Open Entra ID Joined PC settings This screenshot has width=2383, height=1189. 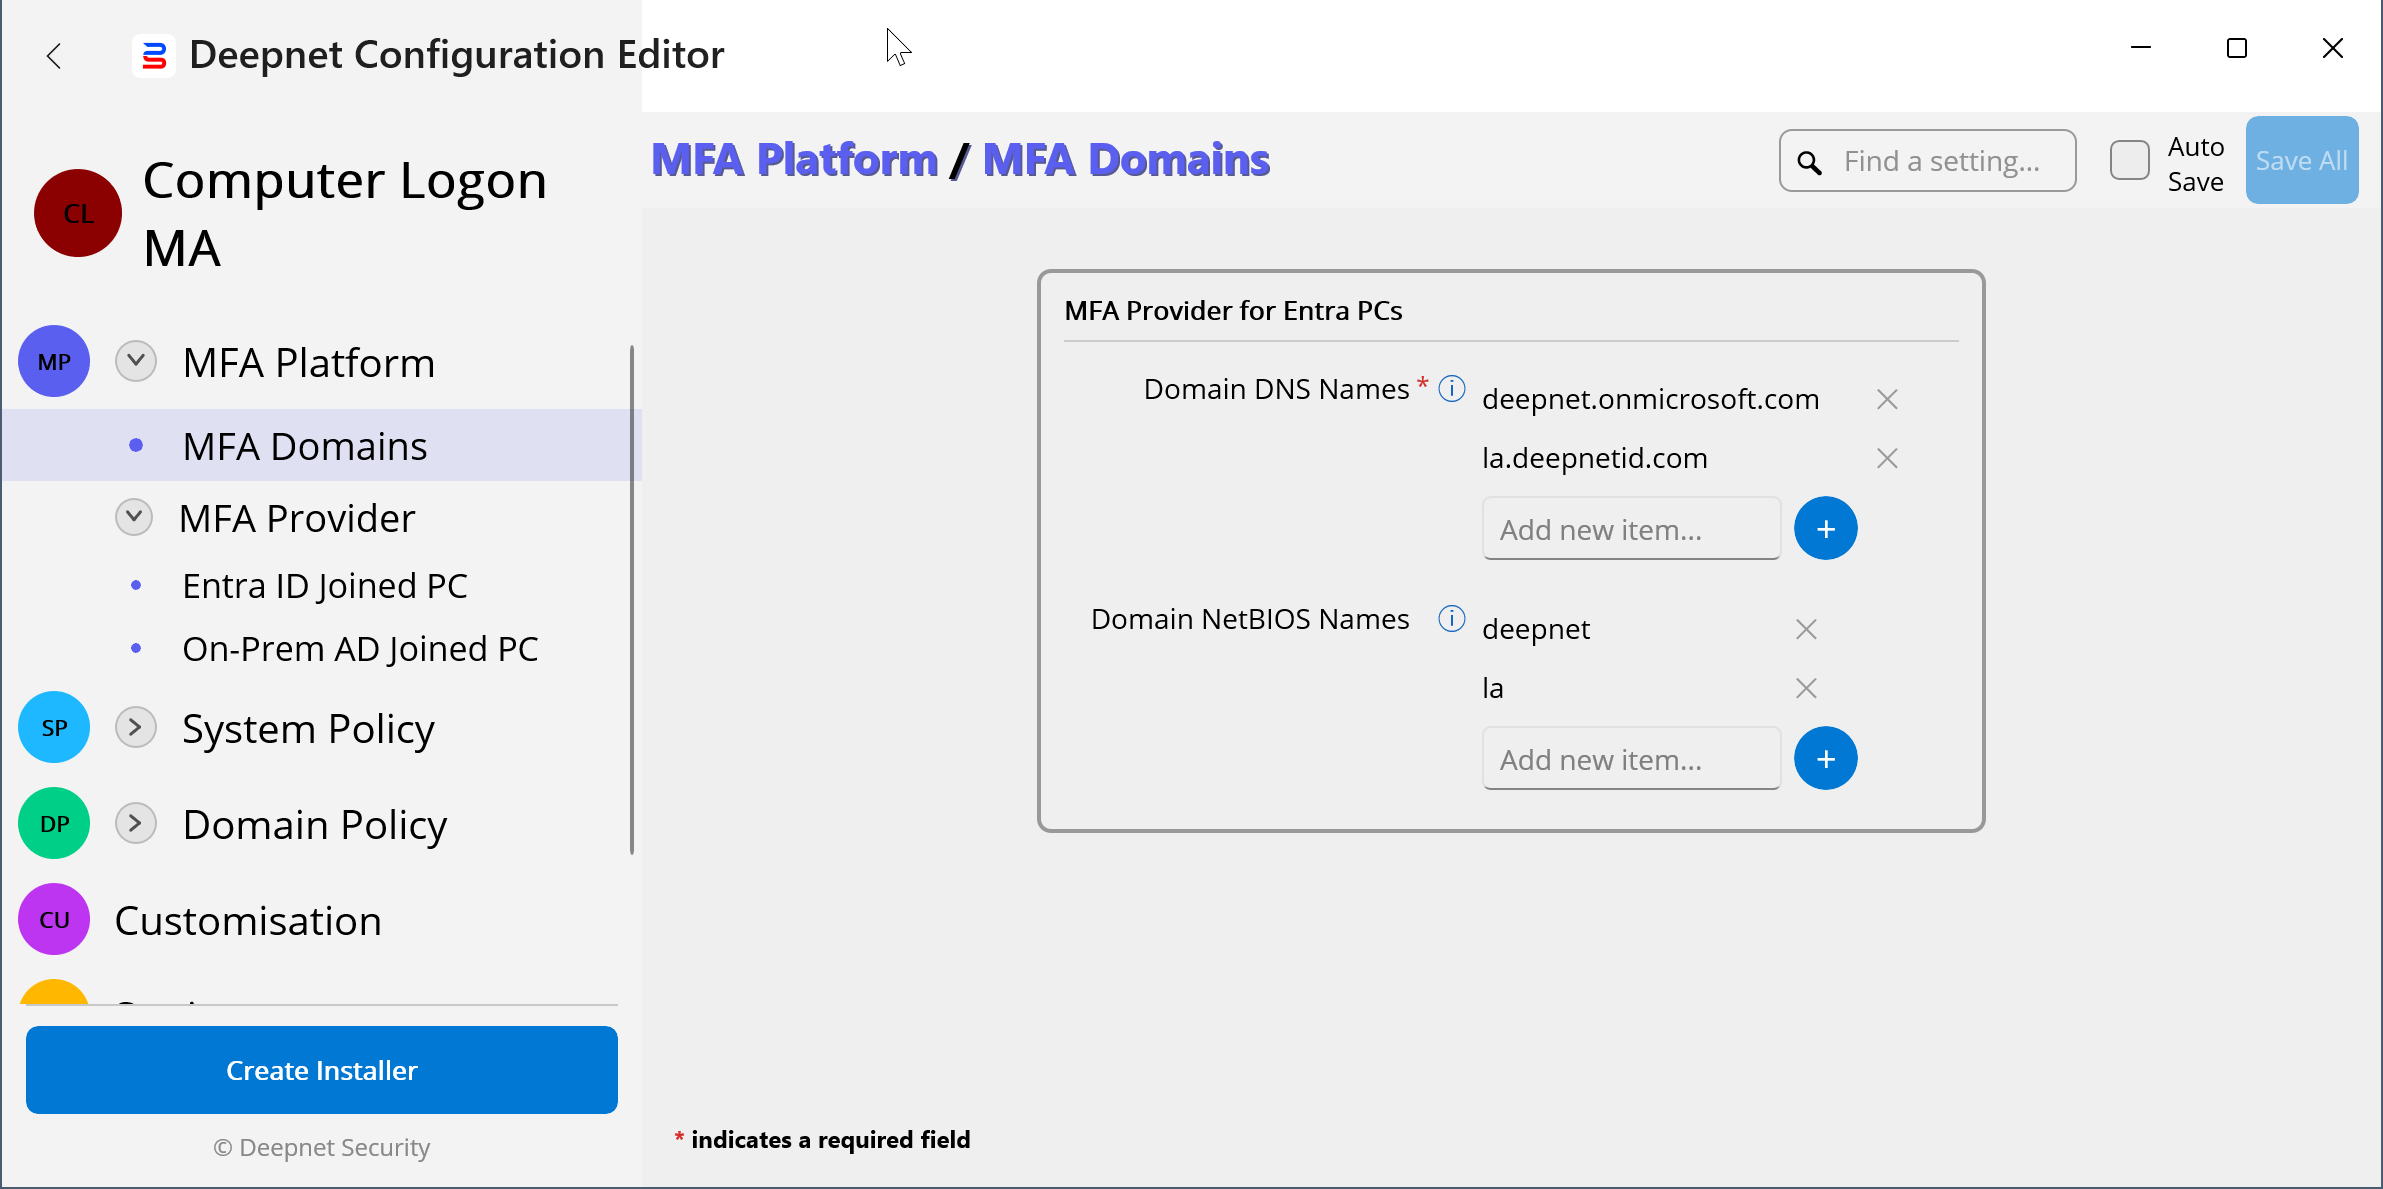(x=325, y=586)
